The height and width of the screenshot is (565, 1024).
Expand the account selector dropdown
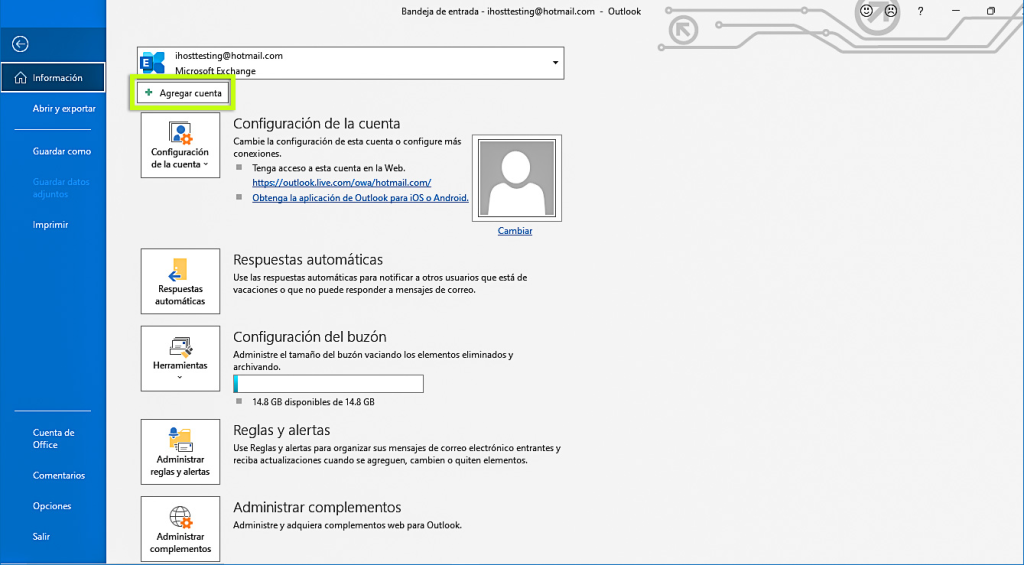[555, 63]
